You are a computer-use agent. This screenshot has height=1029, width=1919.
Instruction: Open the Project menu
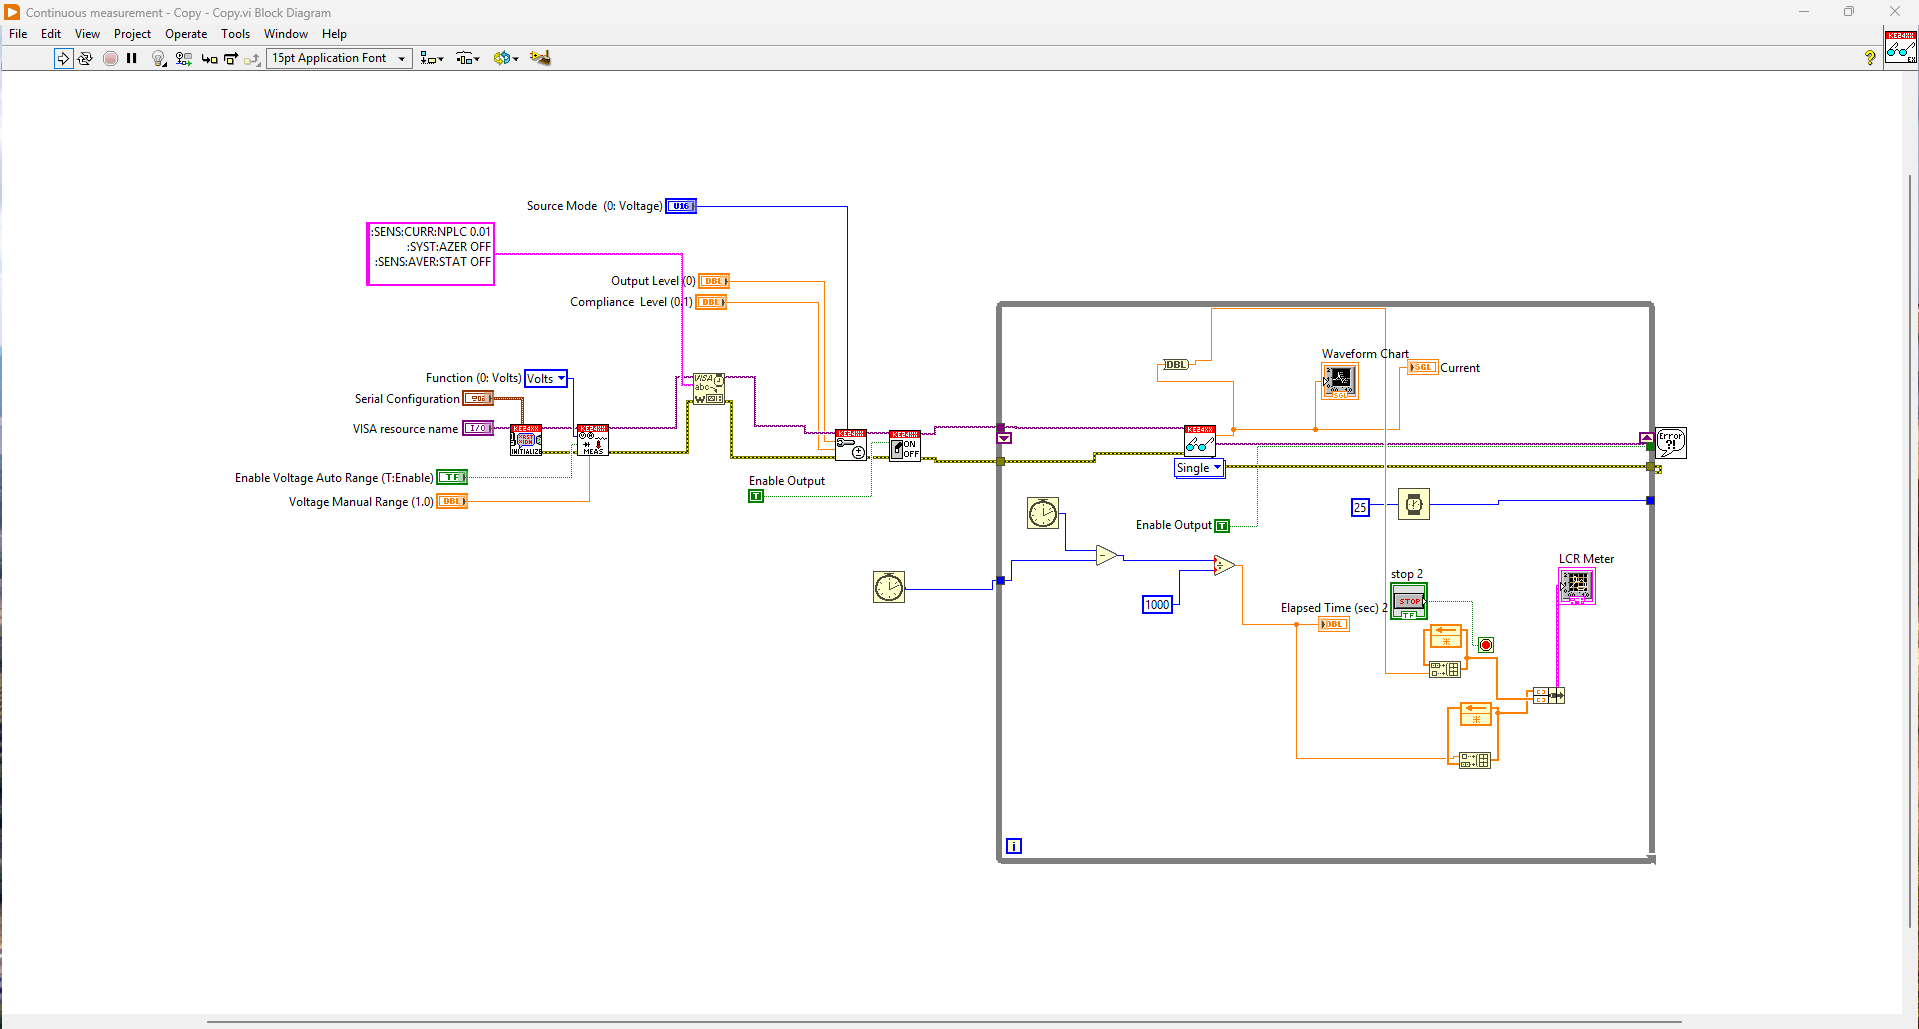[x=132, y=34]
